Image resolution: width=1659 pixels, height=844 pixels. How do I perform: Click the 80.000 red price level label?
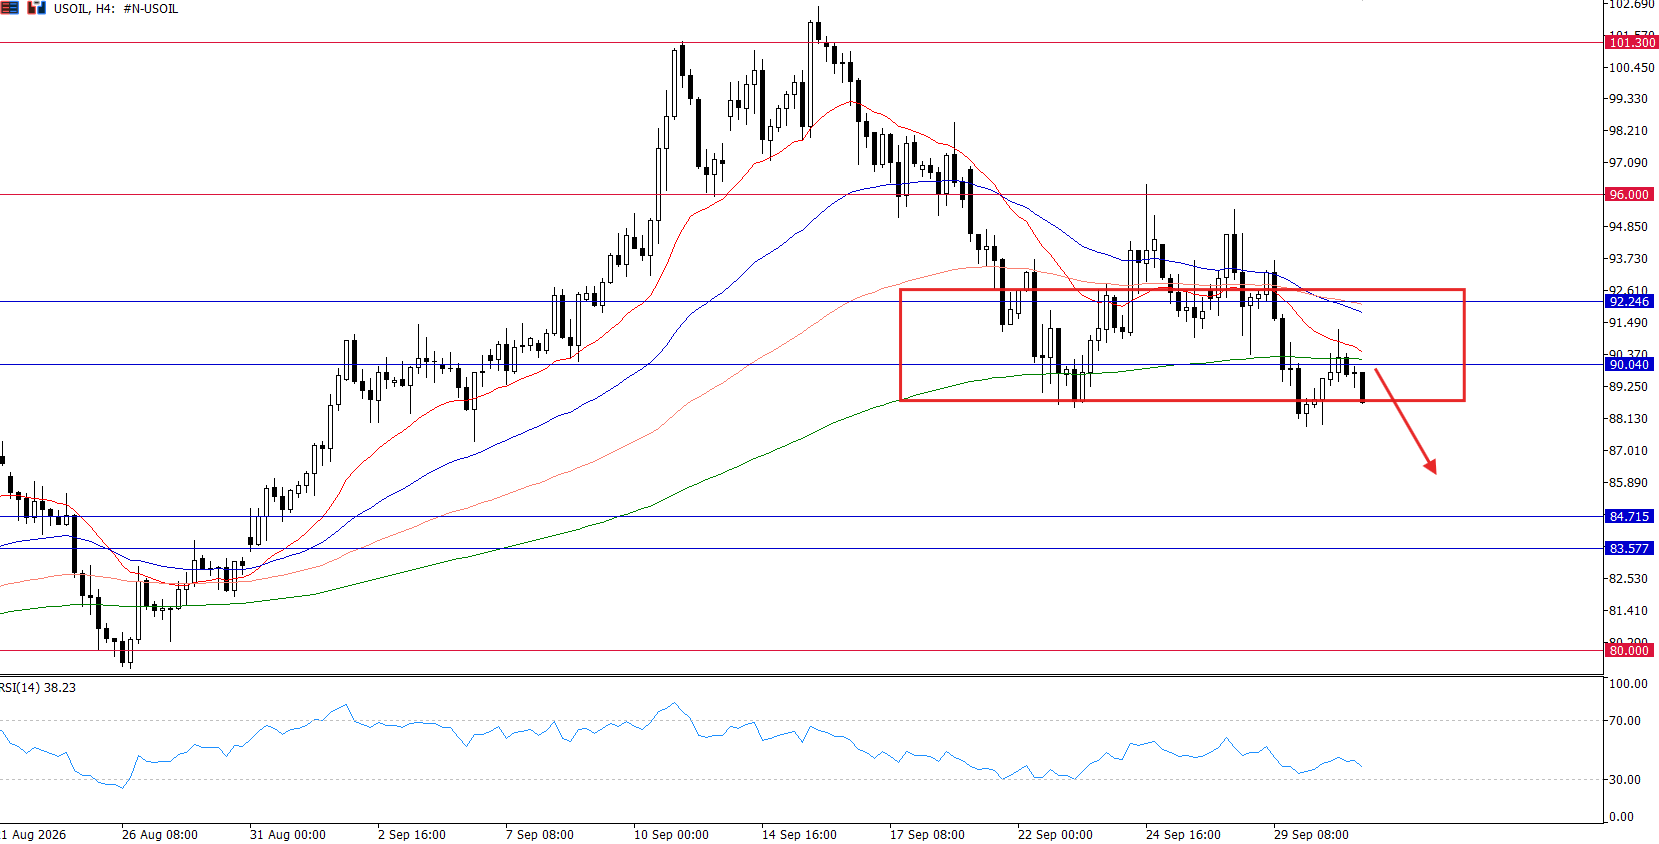[1631, 650]
